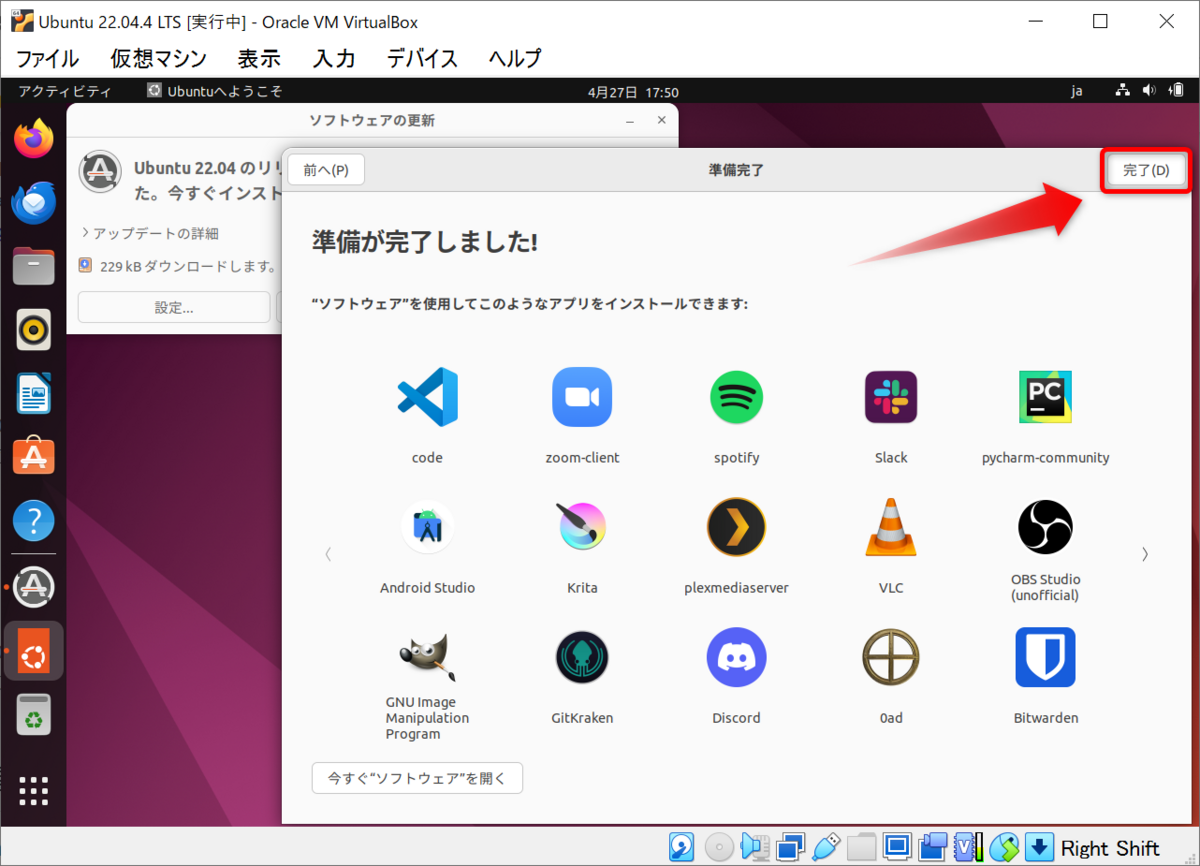1200x866 pixels.
Task: Click the pycharm-community app icon
Action: [1046, 397]
